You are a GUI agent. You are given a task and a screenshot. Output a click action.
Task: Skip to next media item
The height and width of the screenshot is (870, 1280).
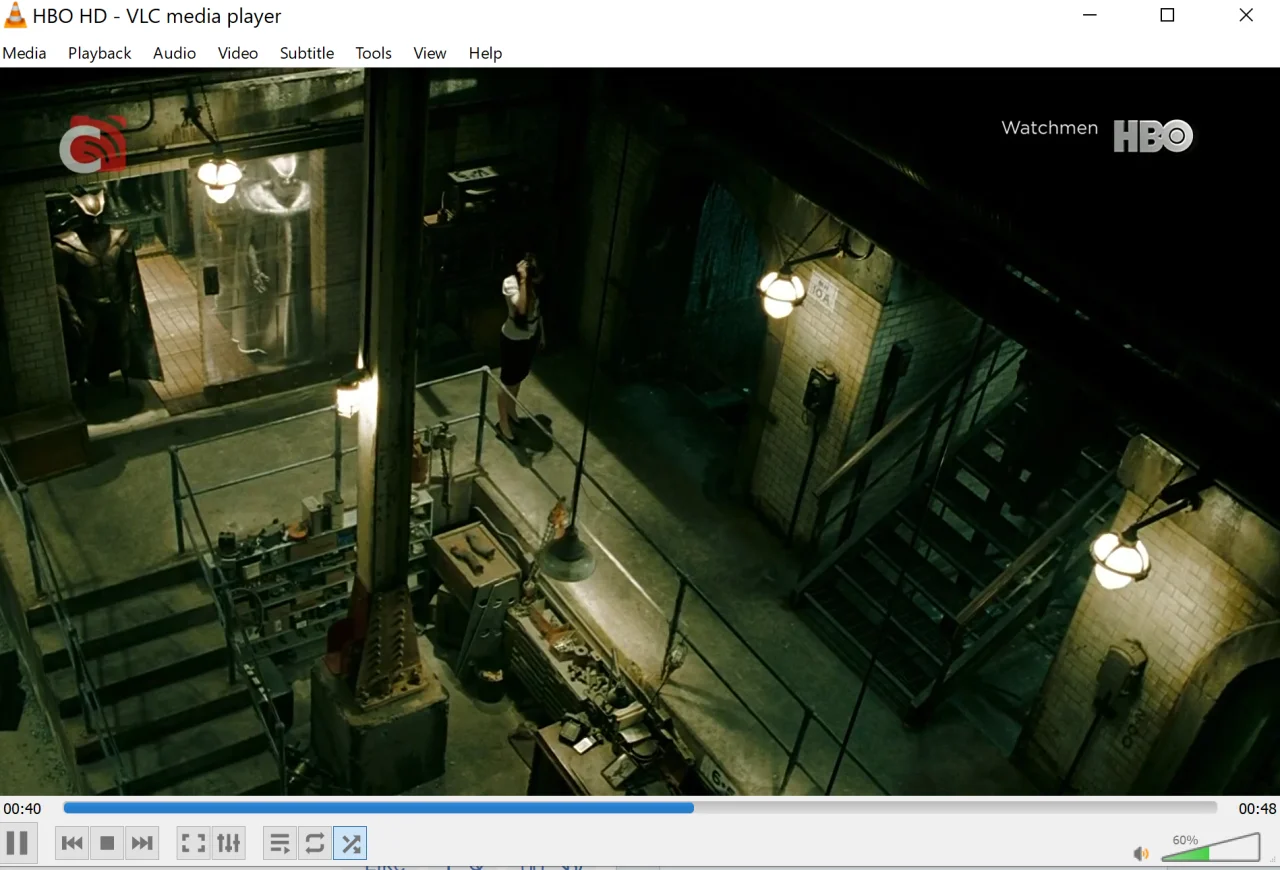142,843
